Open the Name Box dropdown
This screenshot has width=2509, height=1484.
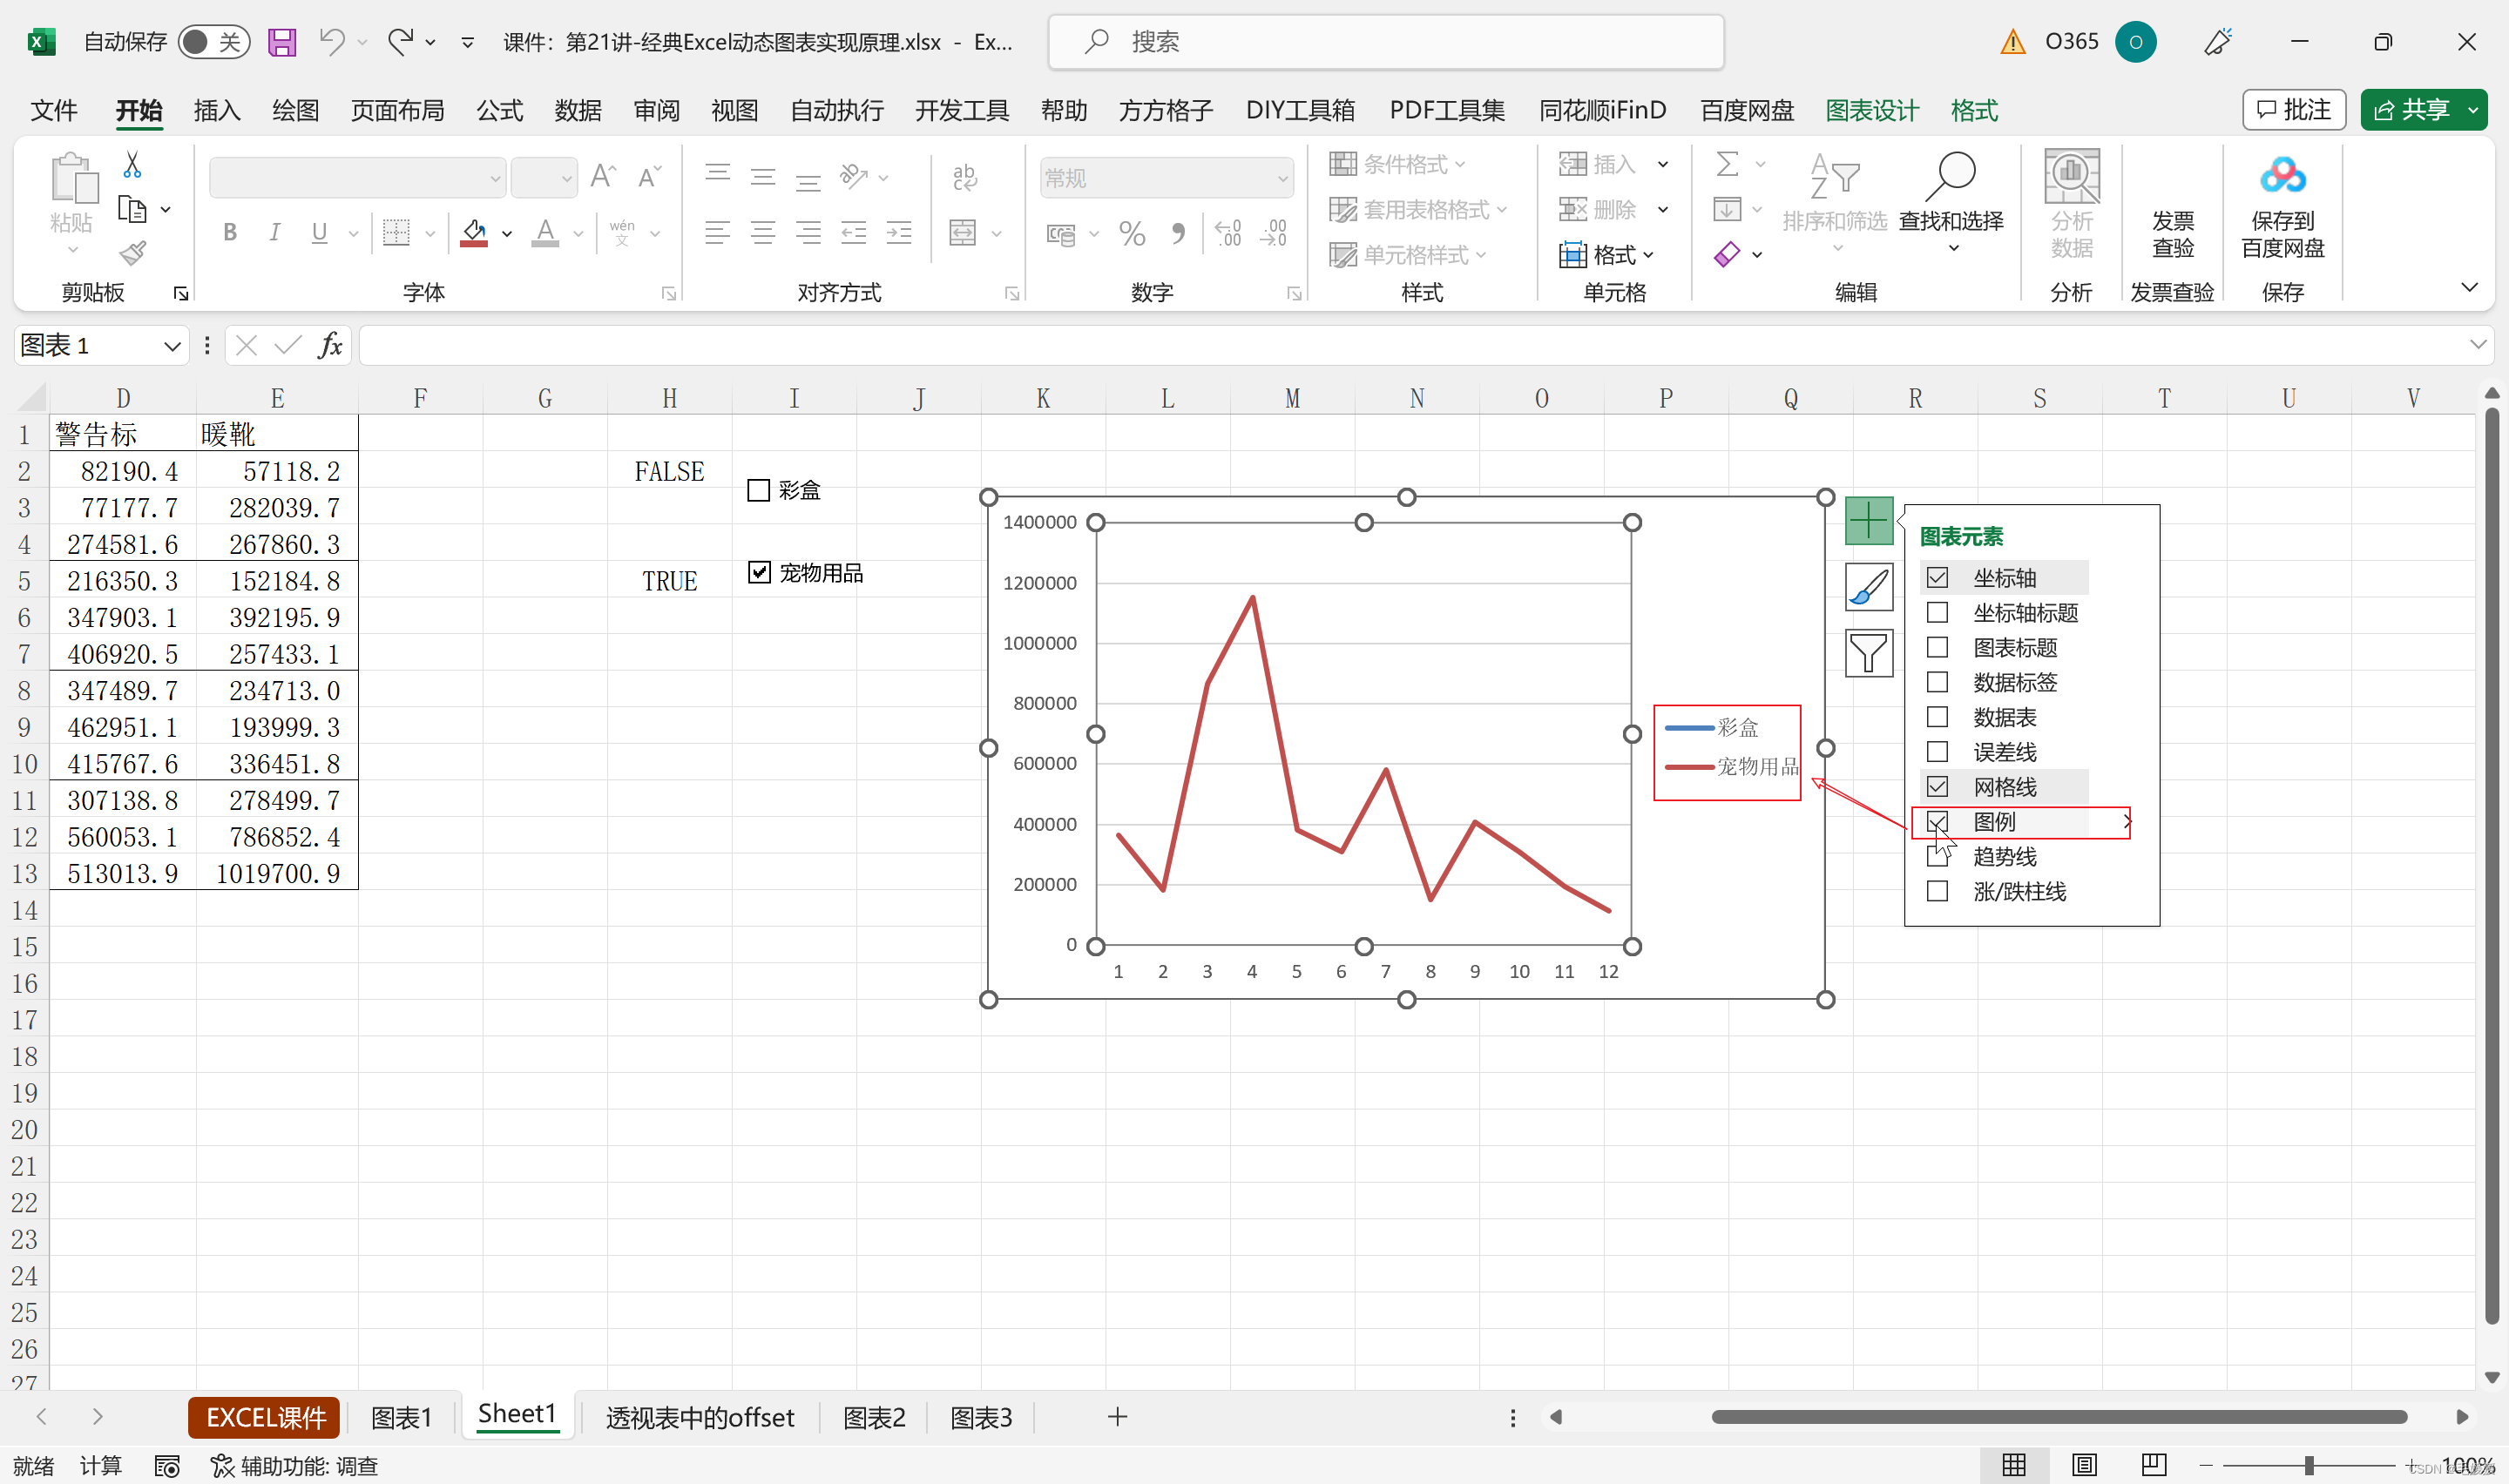[x=172, y=346]
